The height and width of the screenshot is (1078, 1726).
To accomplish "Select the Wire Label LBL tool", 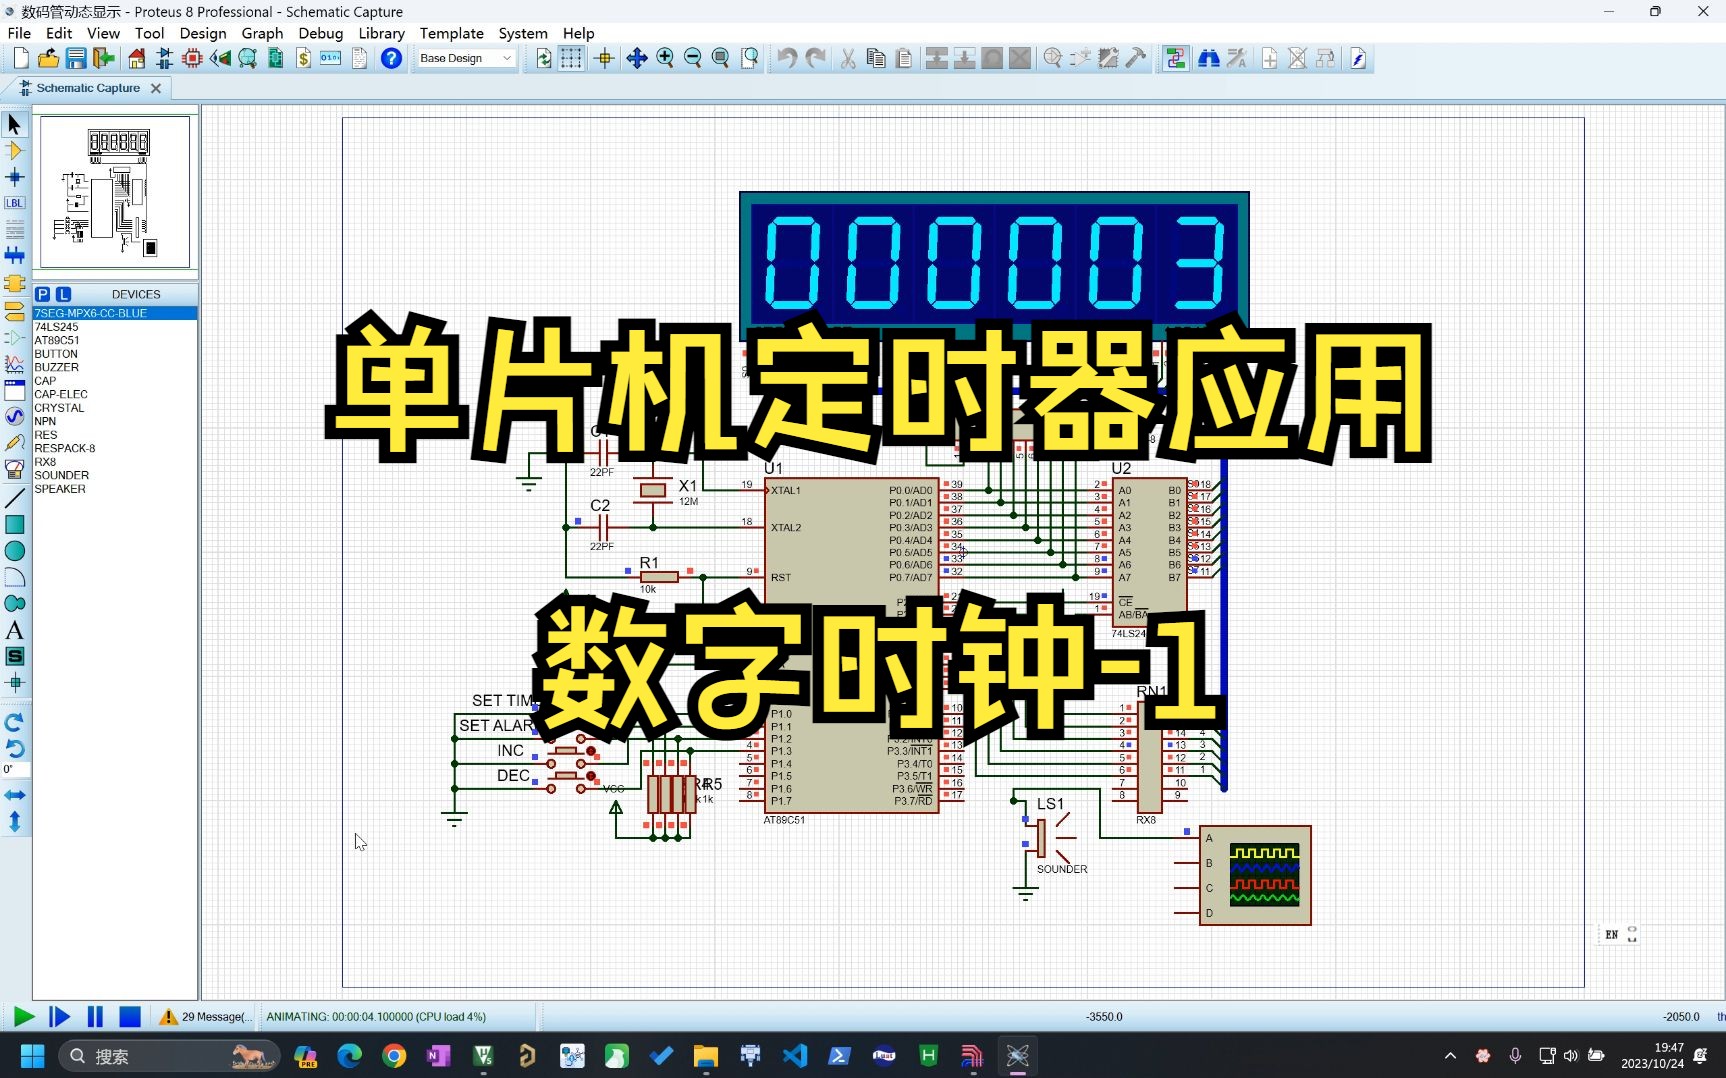I will tap(14, 203).
